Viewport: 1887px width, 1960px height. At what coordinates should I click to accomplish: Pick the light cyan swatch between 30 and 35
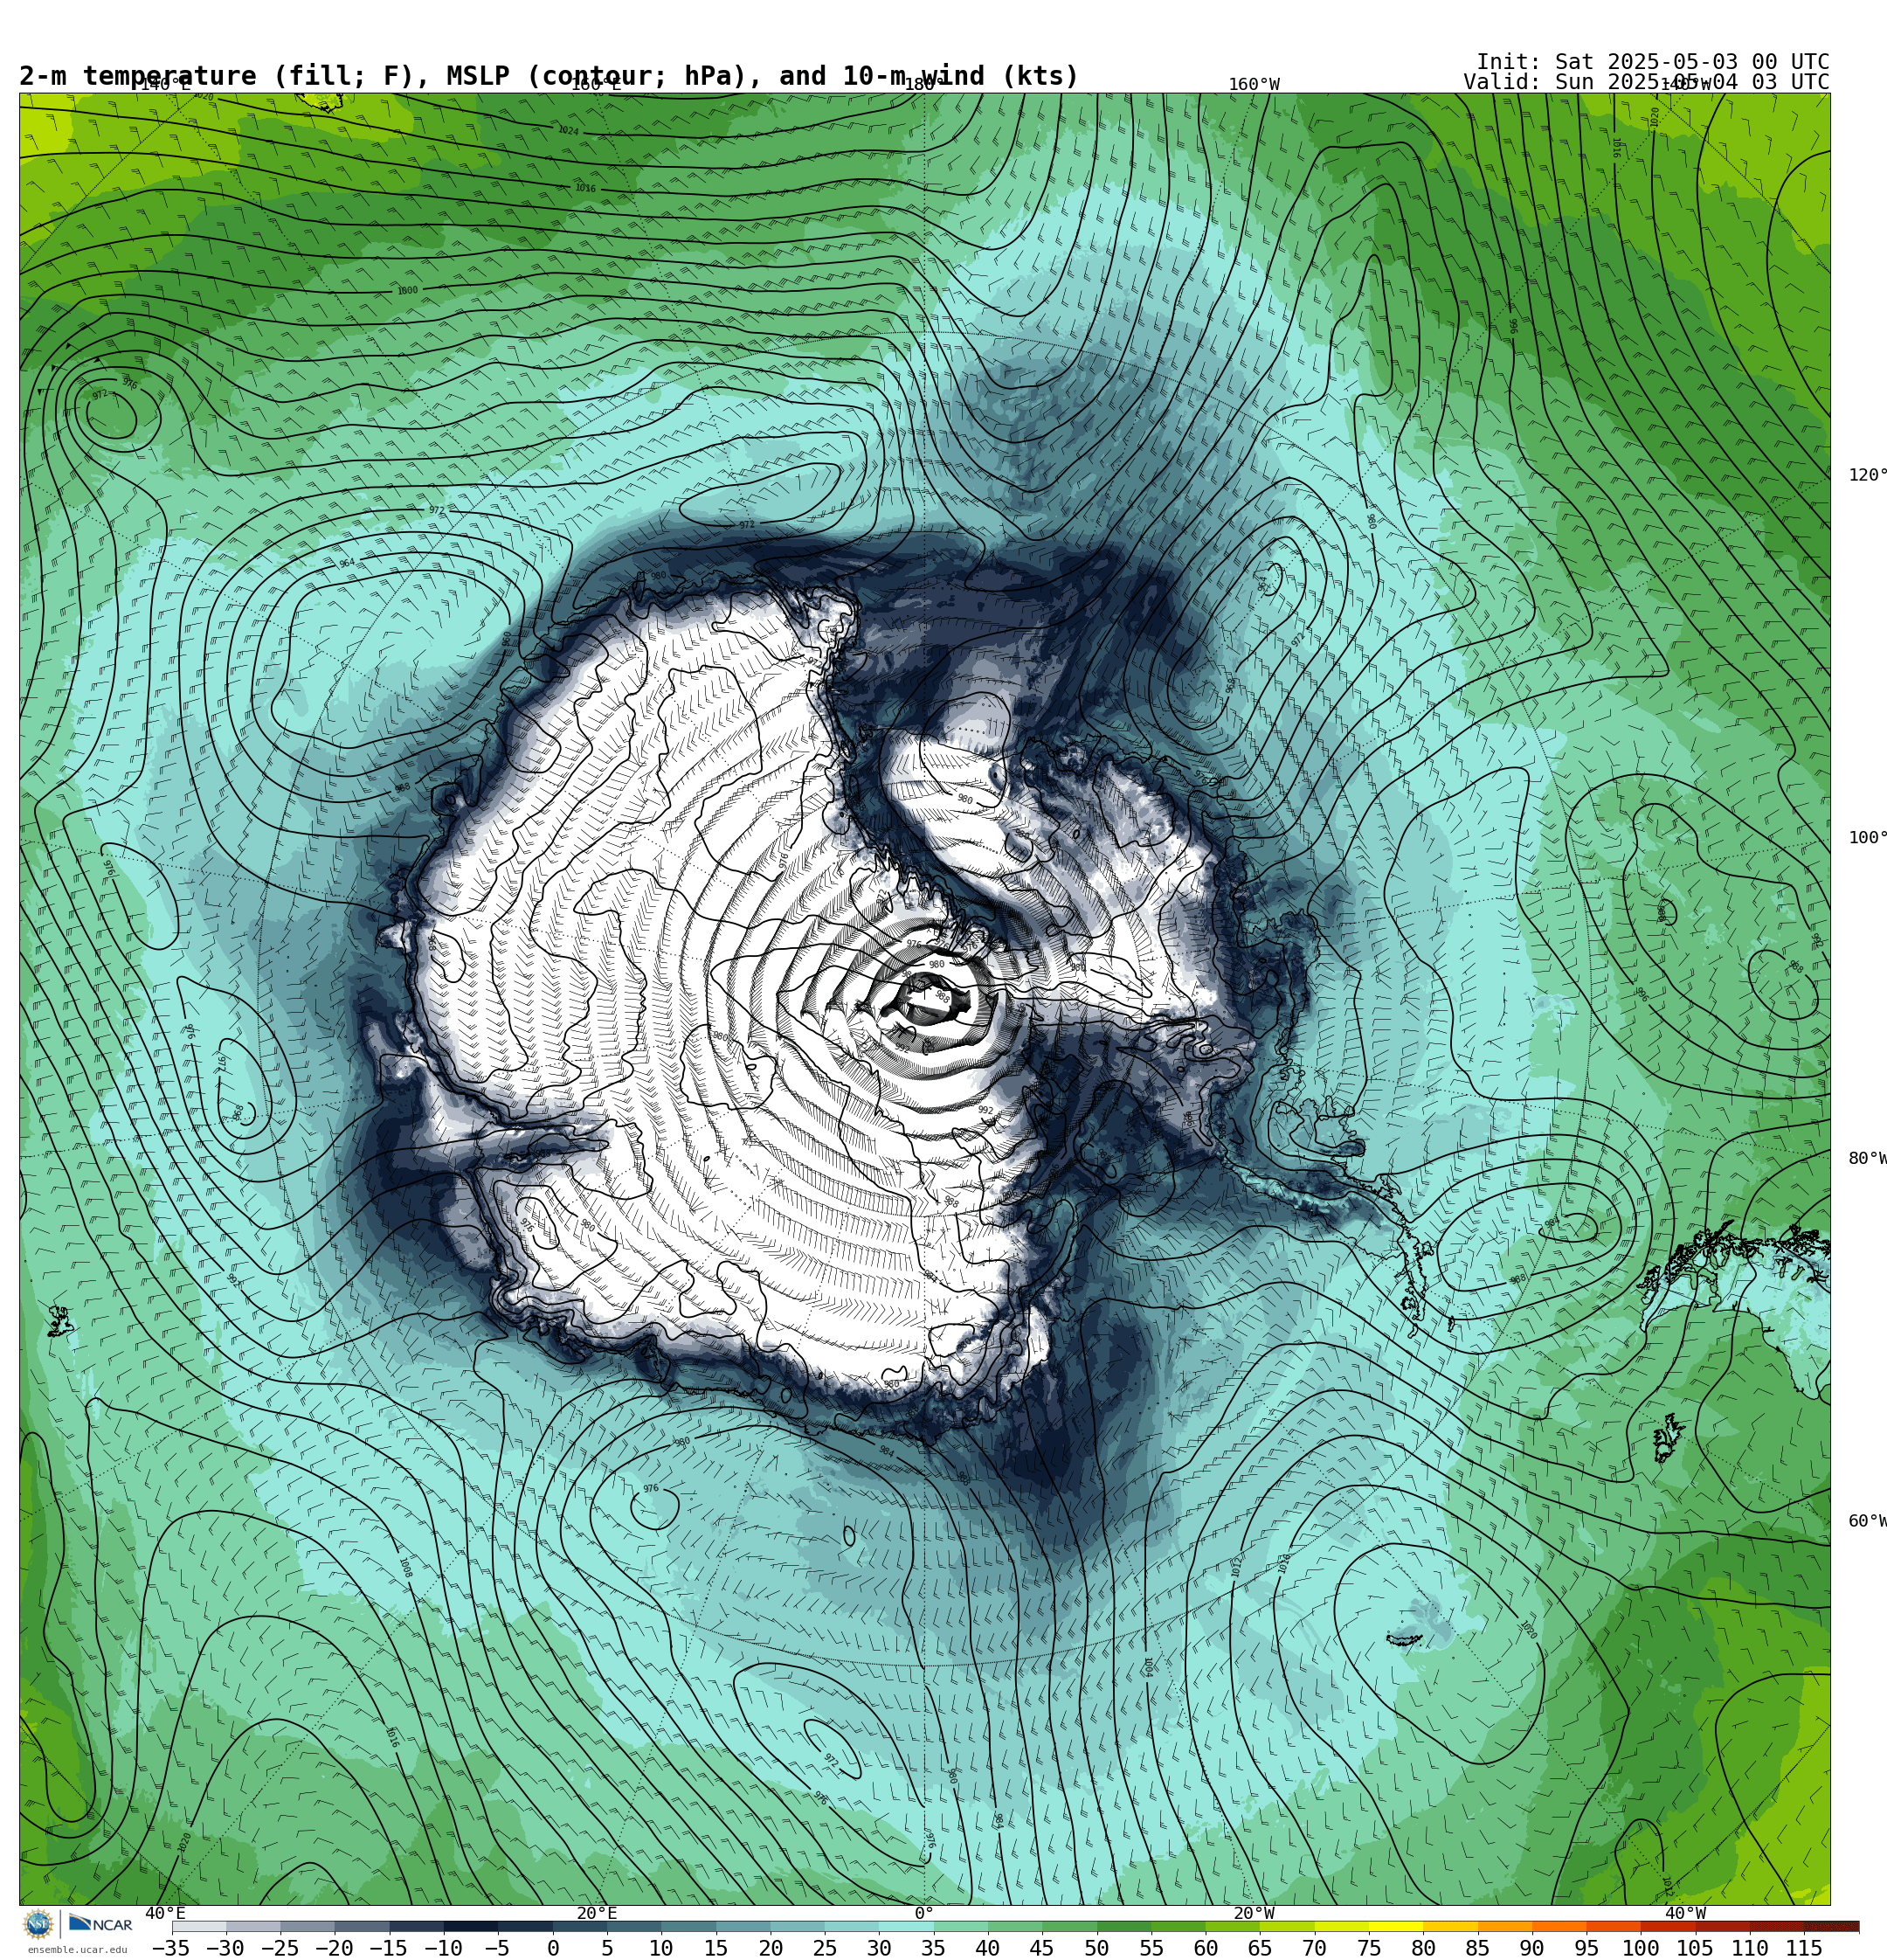pyautogui.click(x=905, y=1926)
